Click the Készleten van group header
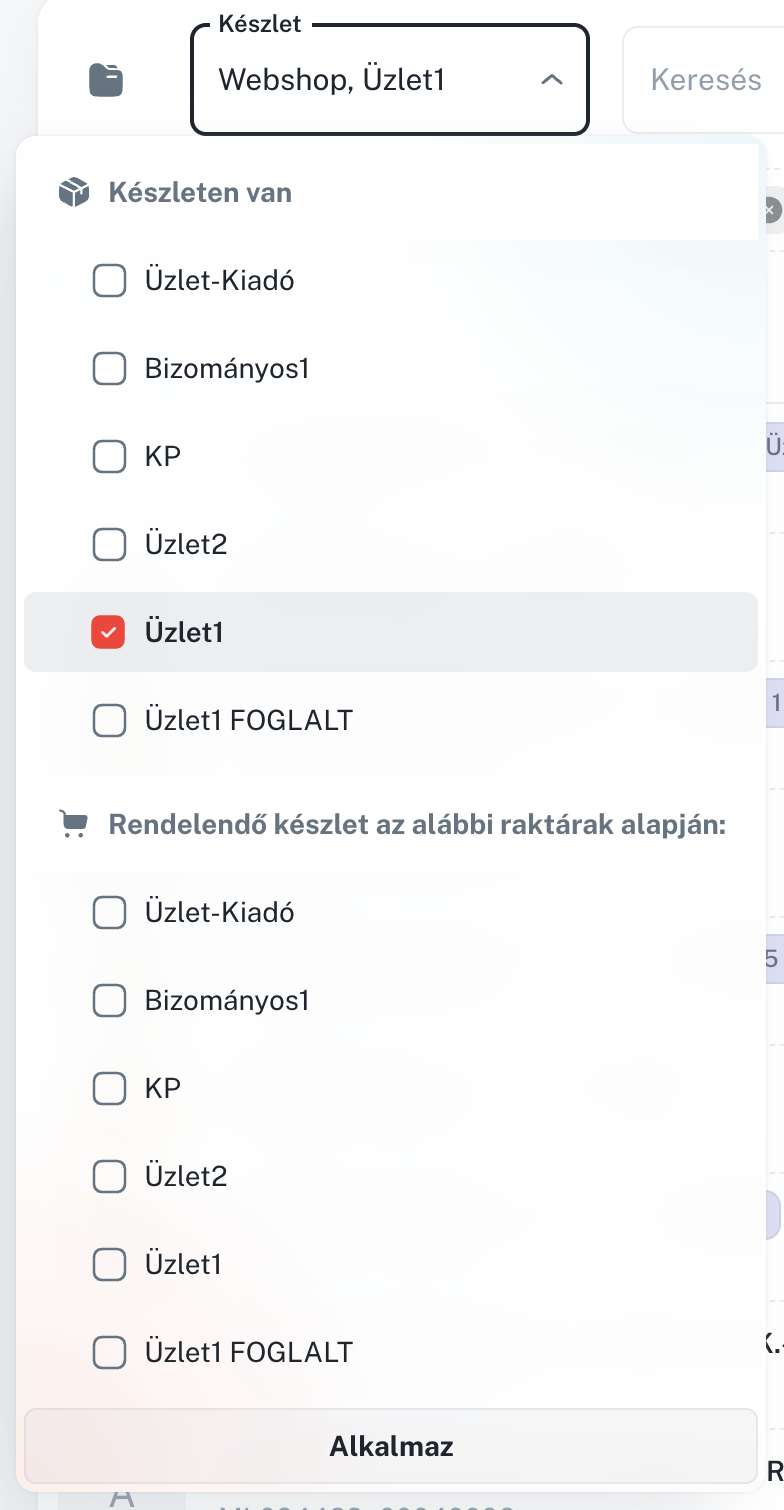The width and height of the screenshot is (784, 1510). click(200, 192)
